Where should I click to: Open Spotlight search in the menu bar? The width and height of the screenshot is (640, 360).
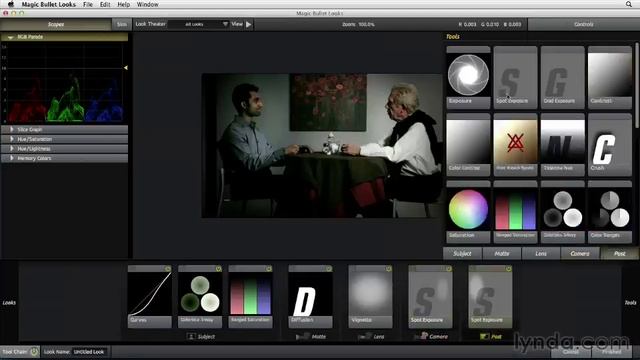point(629,4)
